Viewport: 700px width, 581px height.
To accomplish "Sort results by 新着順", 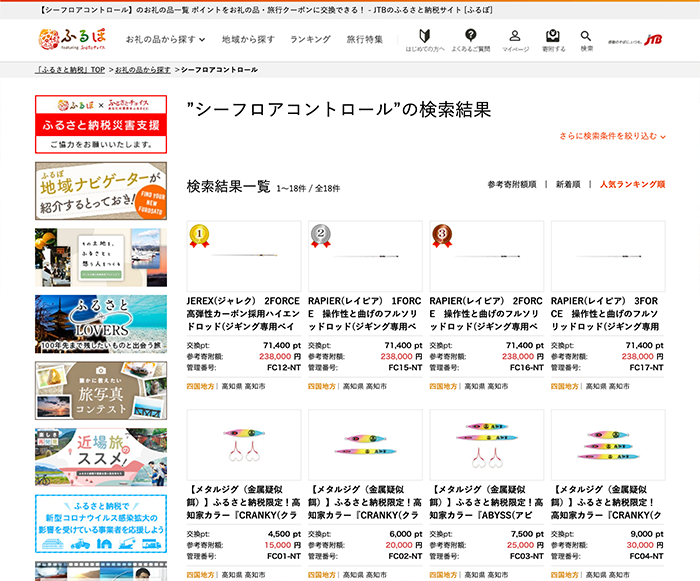I will click(x=568, y=184).
